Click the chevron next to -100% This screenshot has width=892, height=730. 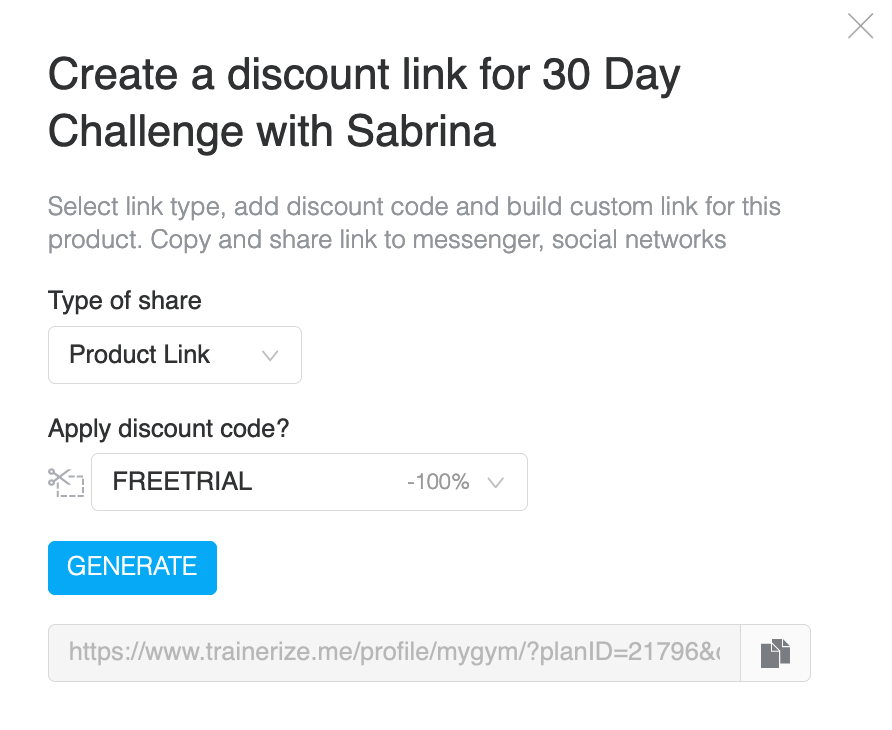coord(494,482)
